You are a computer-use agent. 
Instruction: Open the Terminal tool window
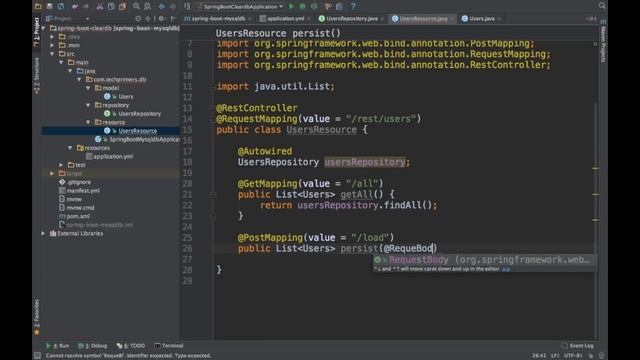[169, 346]
